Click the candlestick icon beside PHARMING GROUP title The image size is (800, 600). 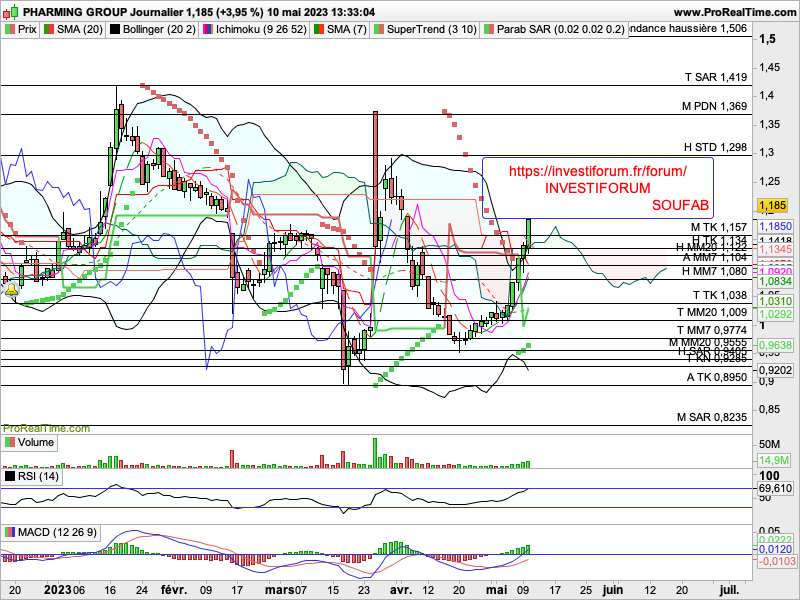(x=11, y=11)
